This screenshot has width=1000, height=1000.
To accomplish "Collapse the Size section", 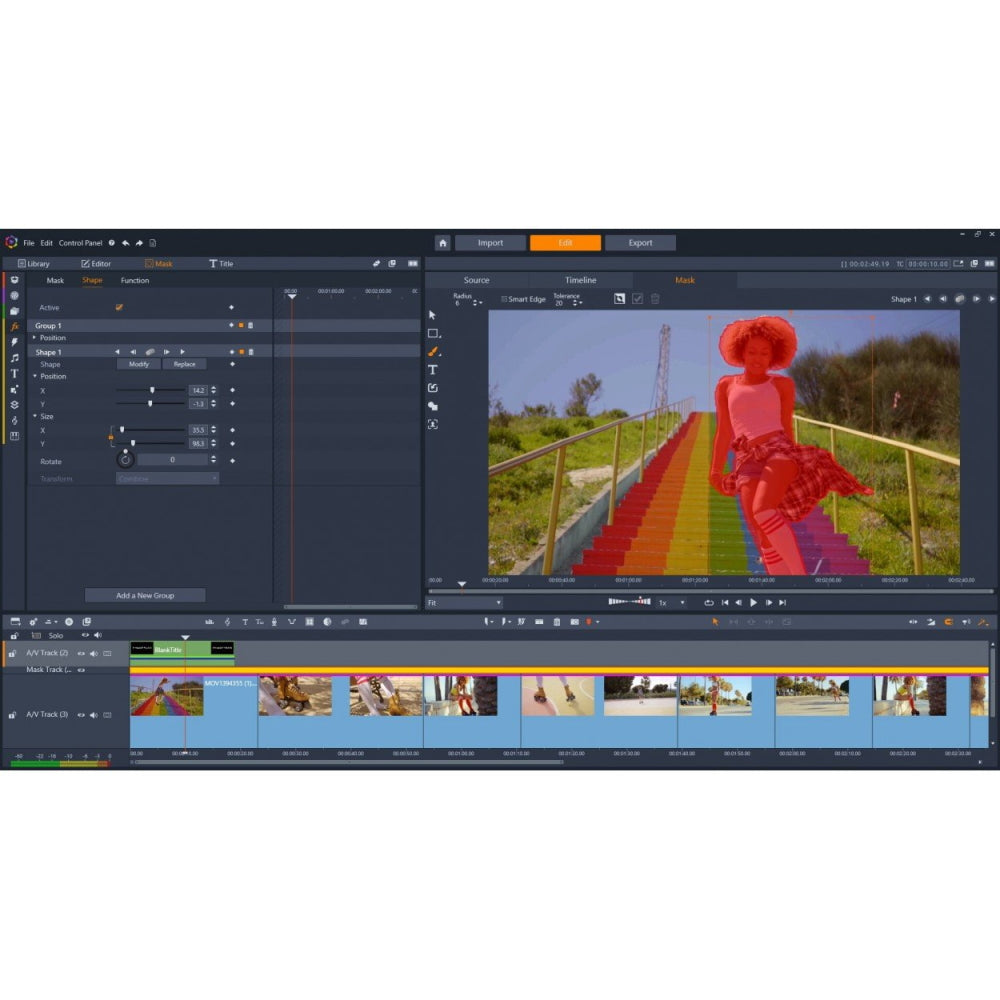I will coord(34,416).
